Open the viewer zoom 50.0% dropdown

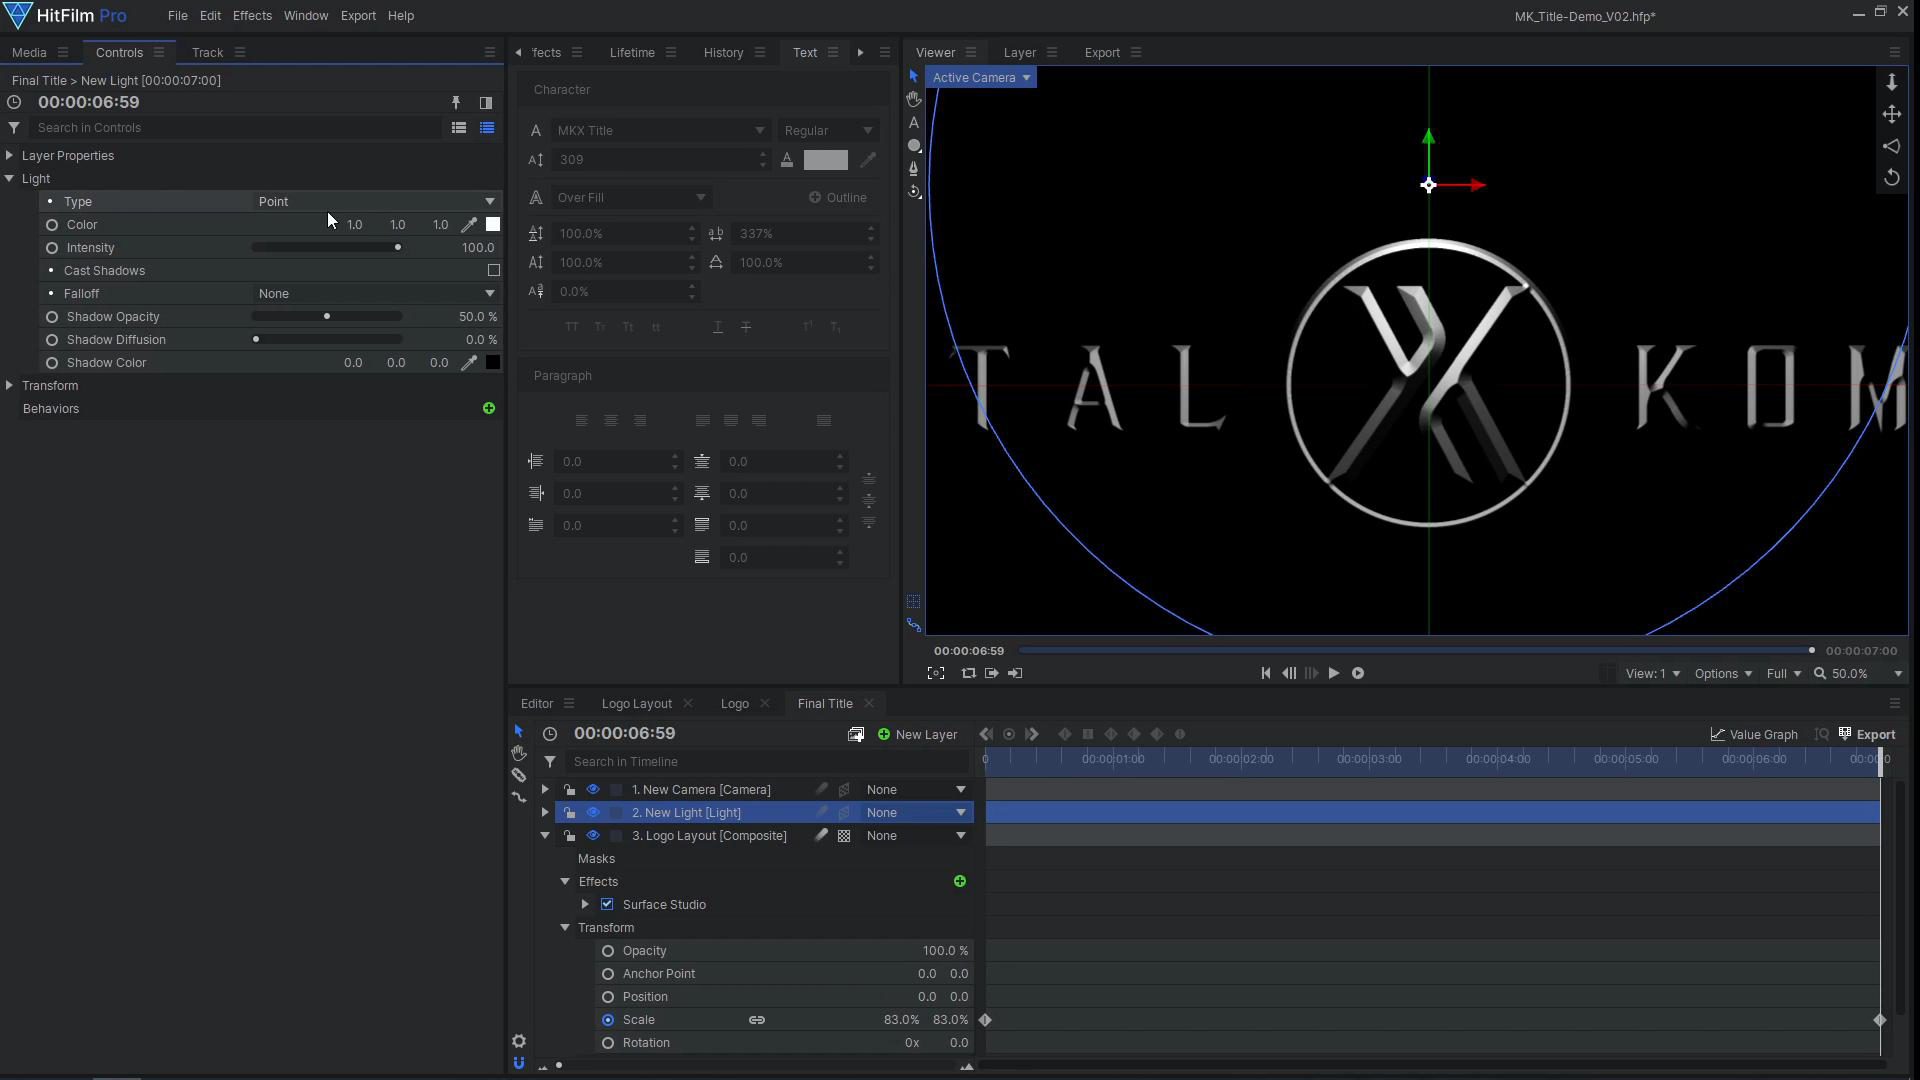1858,674
